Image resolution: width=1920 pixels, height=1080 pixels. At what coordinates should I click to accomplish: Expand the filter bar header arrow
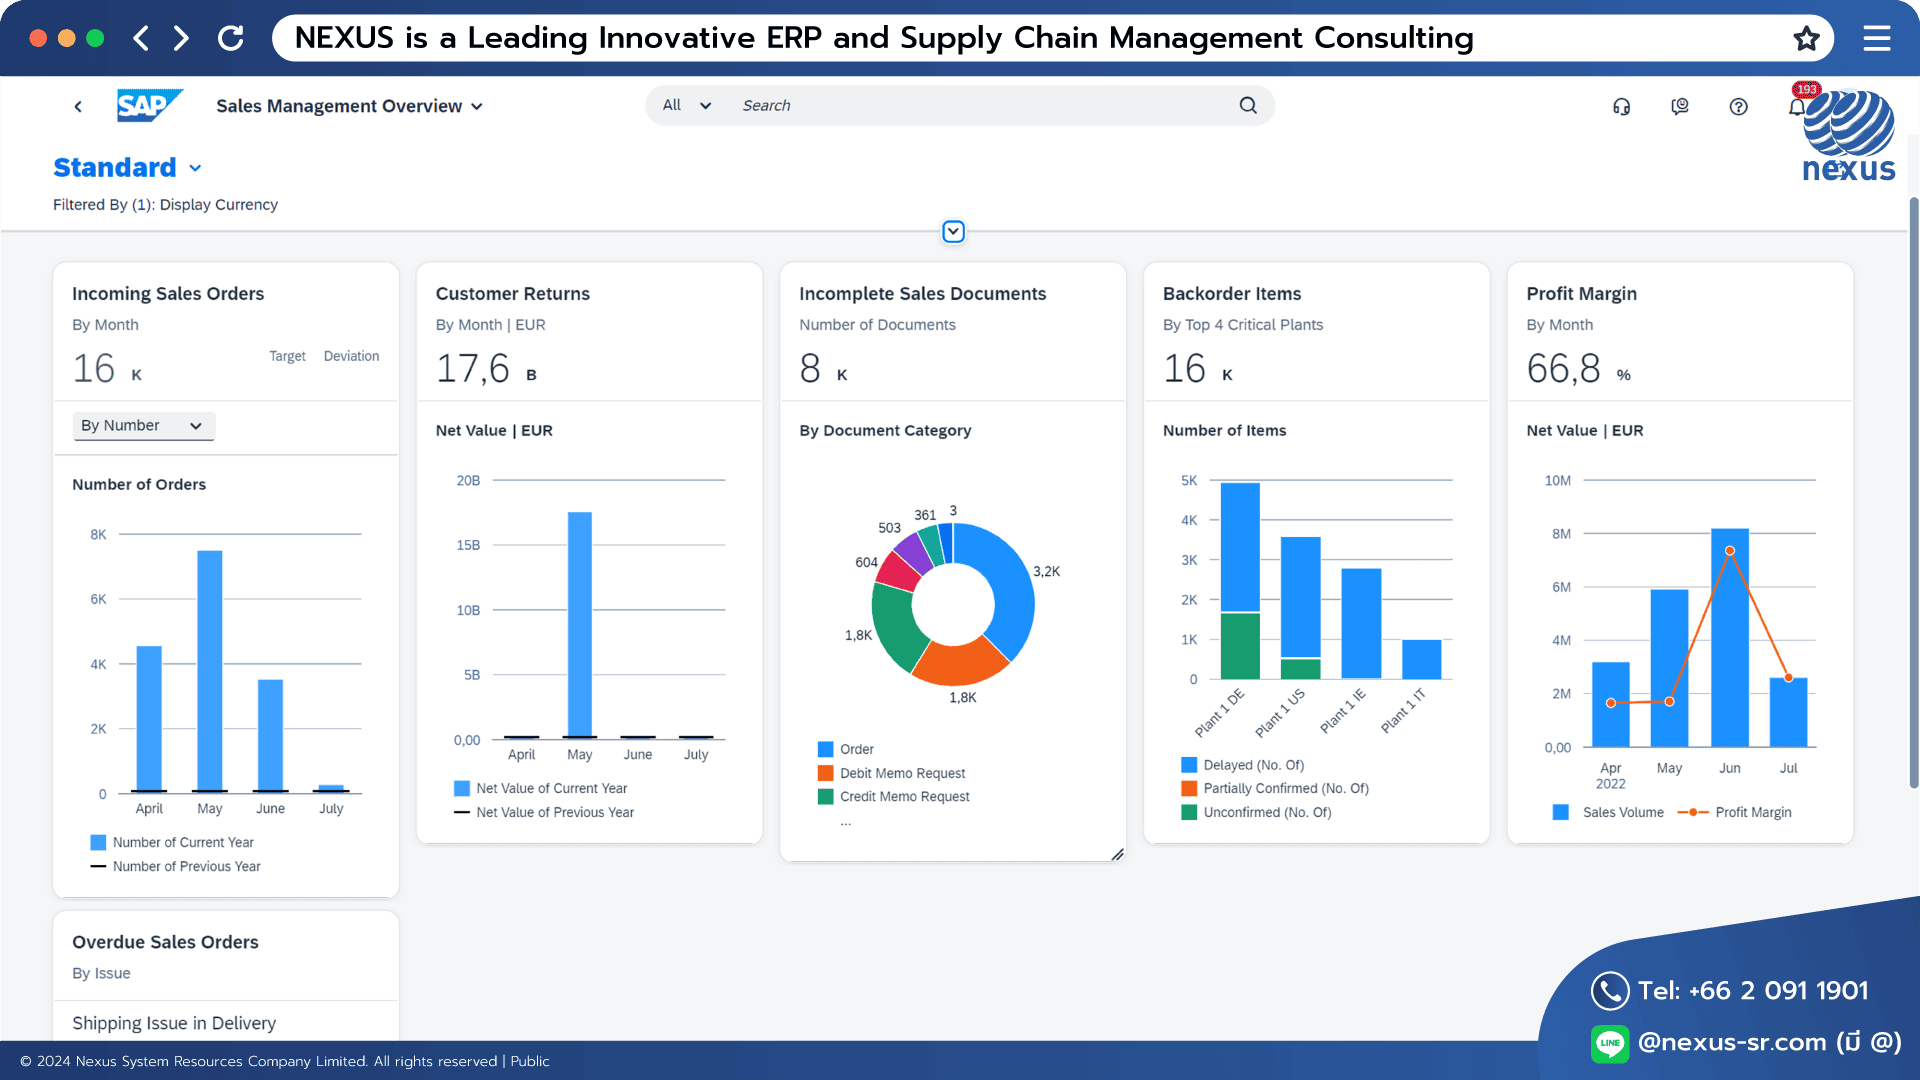pyautogui.click(x=953, y=232)
